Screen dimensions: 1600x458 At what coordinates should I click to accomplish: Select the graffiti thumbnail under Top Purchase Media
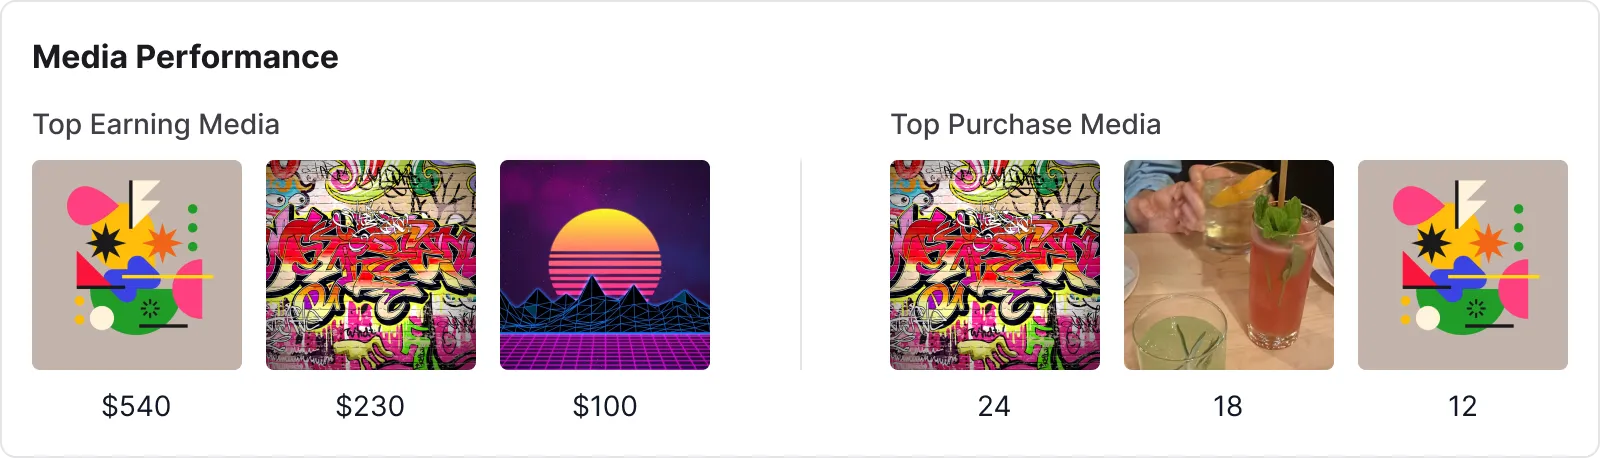[x=995, y=265]
